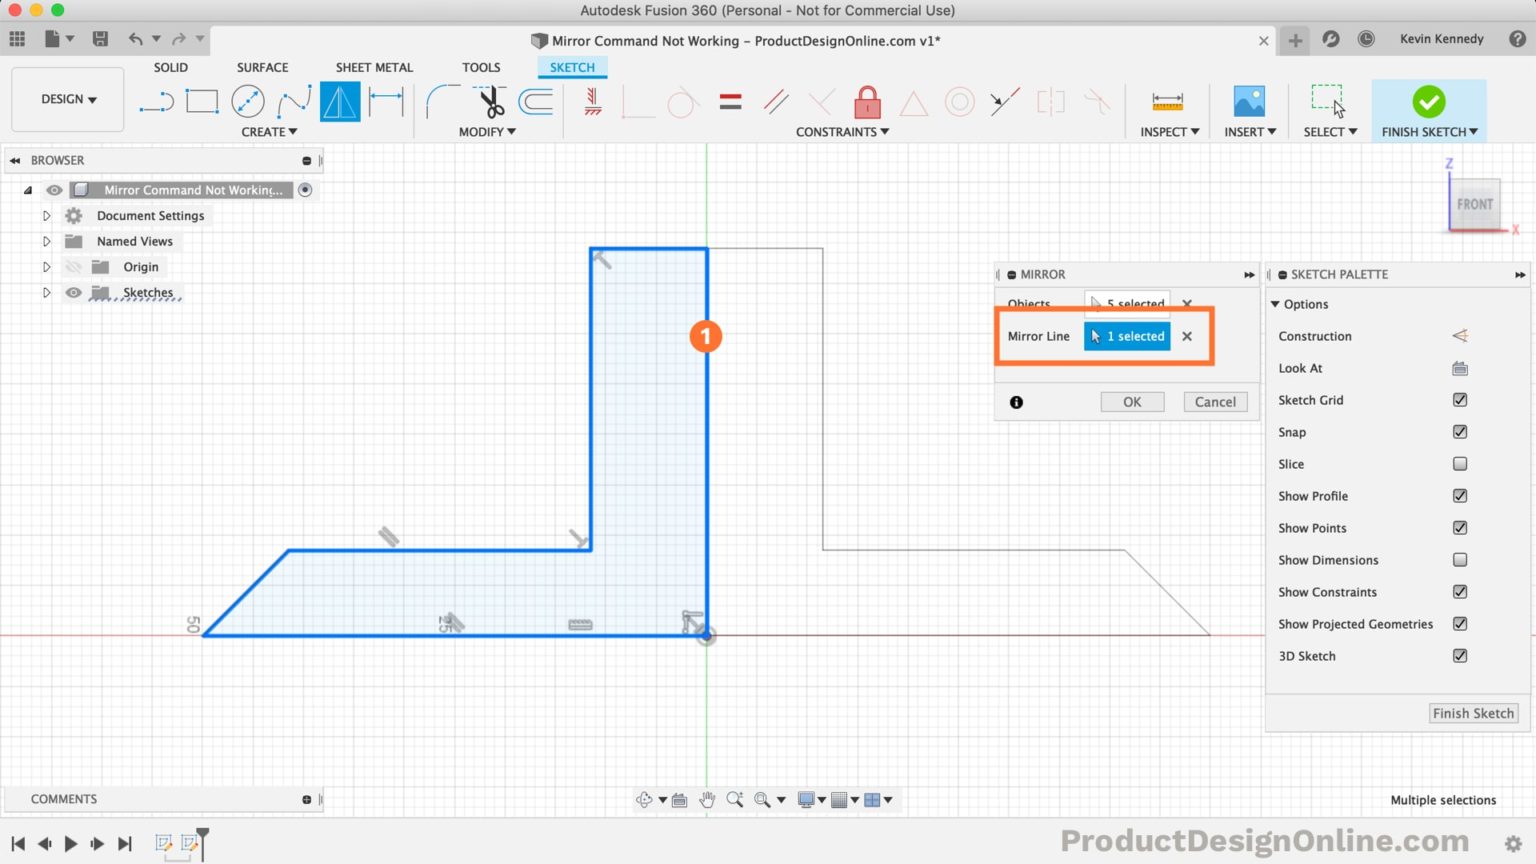Enable the Show Dimensions checkbox

click(1459, 559)
